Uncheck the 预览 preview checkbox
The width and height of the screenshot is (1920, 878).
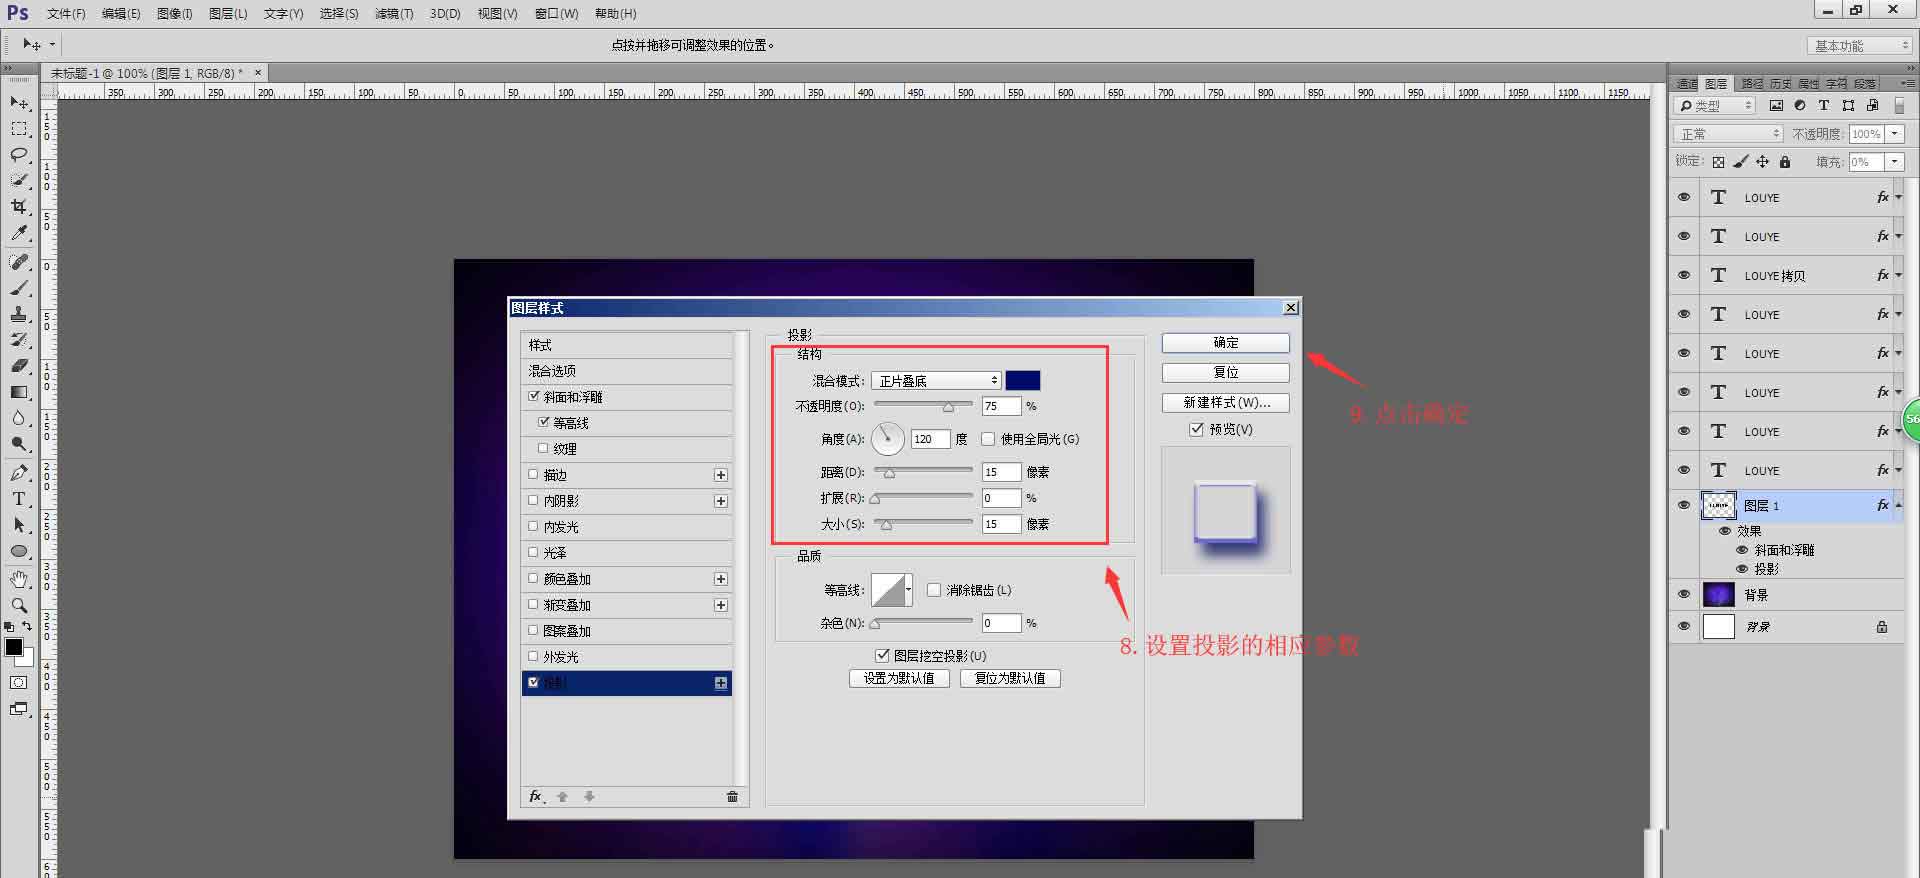(x=1196, y=429)
